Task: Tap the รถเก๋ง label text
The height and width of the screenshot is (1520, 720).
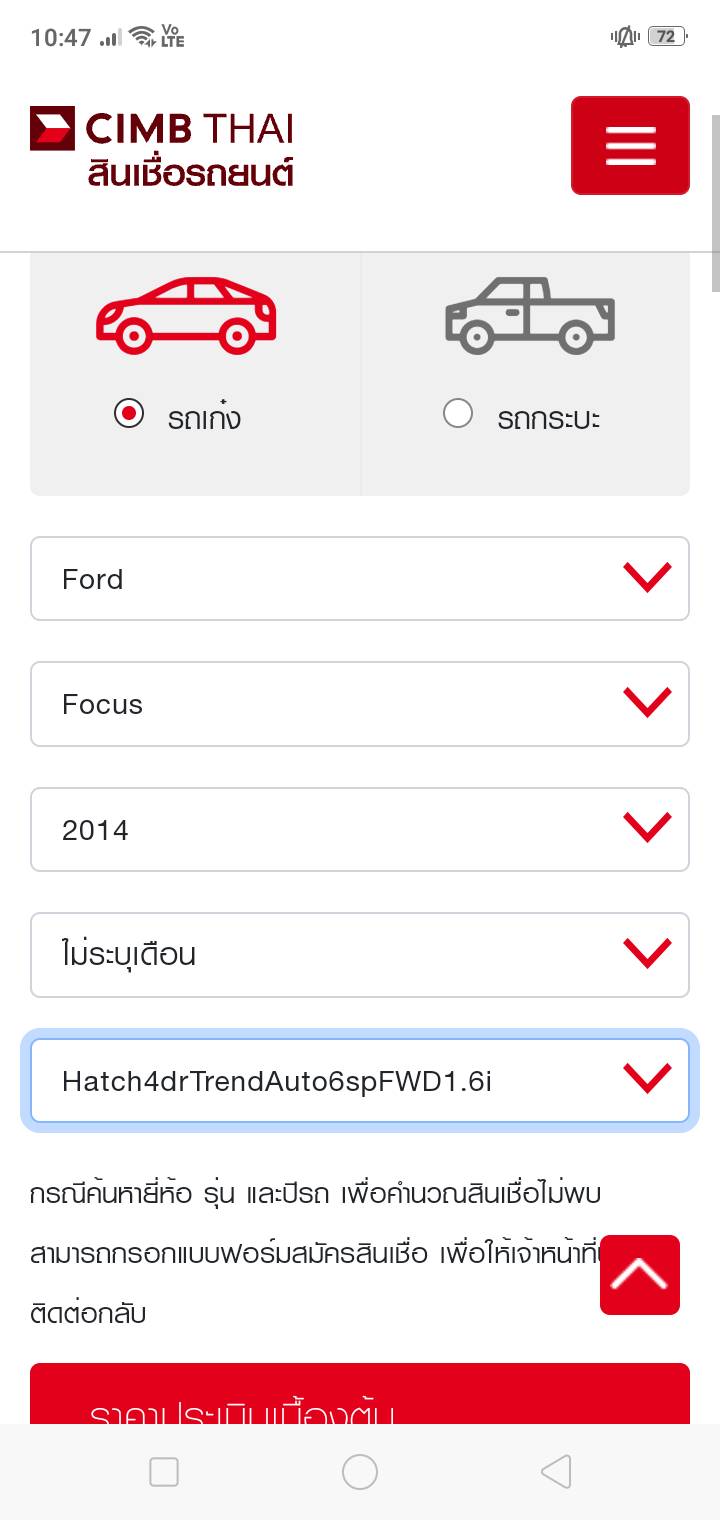Action: coord(204,417)
